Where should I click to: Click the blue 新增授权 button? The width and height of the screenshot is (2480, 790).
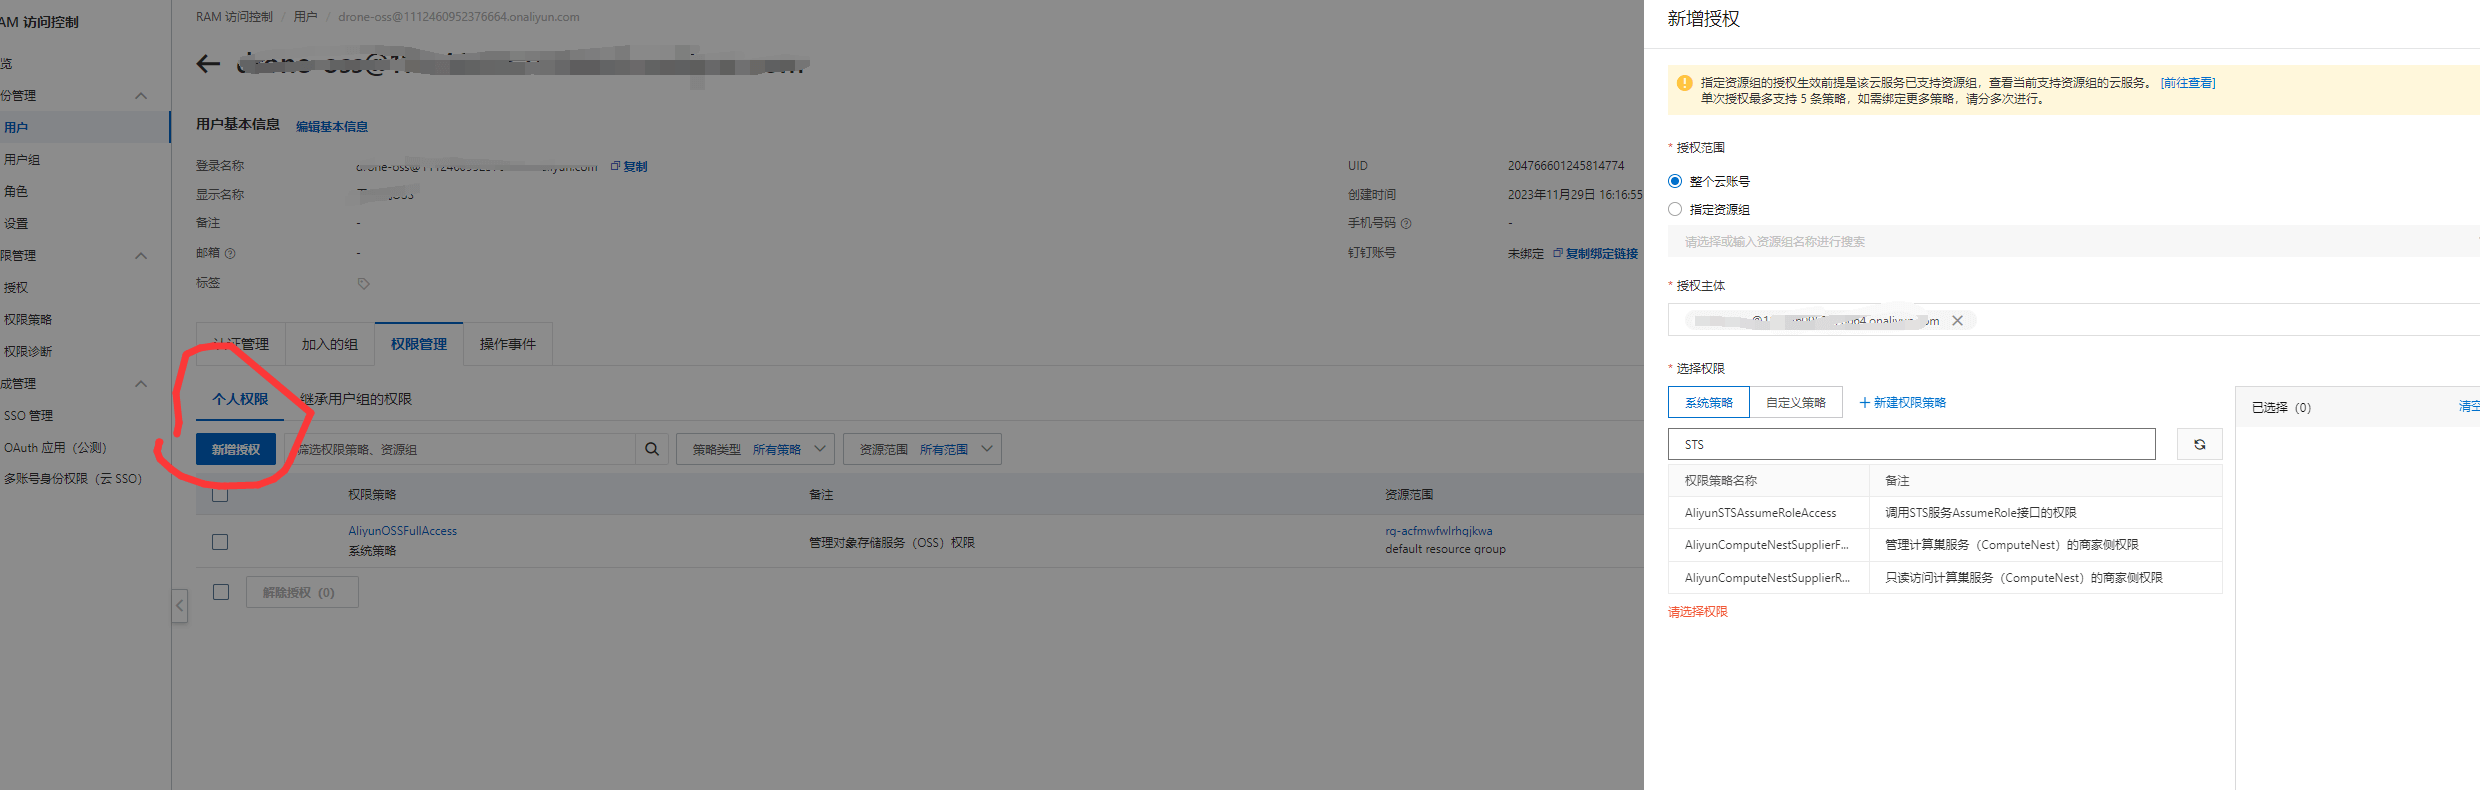point(236,449)
